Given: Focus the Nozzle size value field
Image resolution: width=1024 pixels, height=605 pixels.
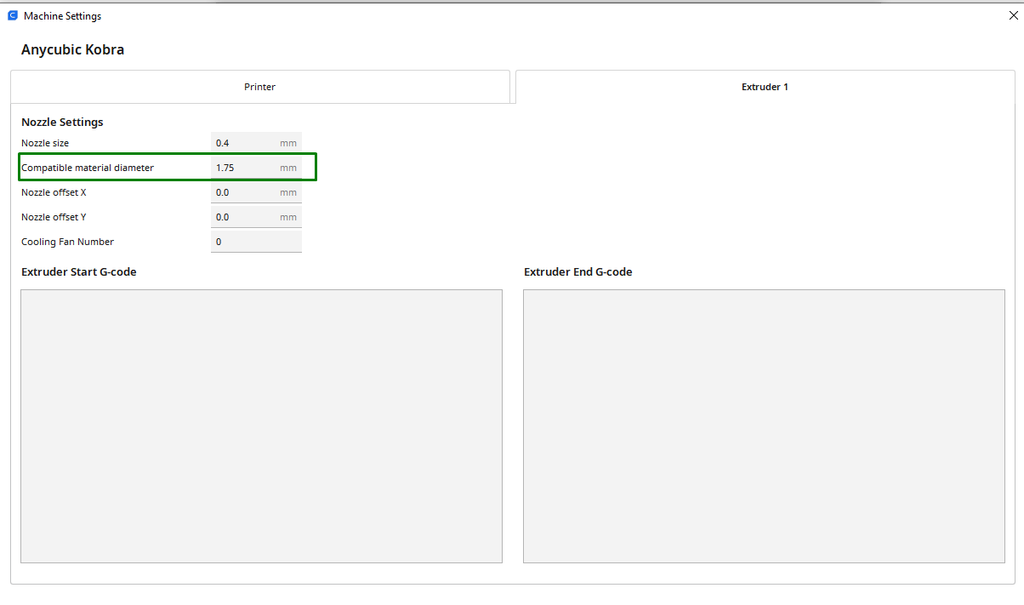Looking at the screenshot, I should (256, 143).
